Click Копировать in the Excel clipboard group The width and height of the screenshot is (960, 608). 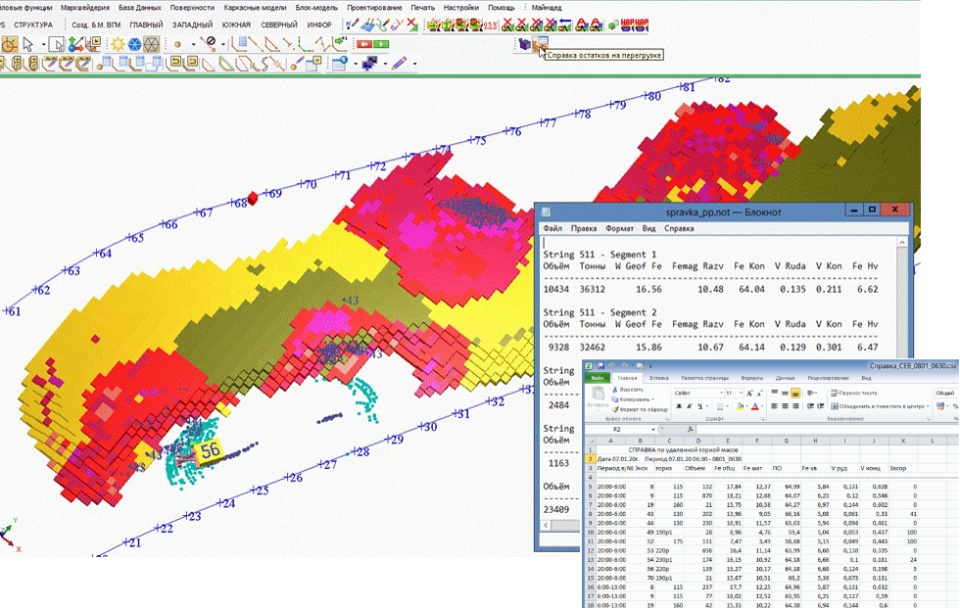631,399
